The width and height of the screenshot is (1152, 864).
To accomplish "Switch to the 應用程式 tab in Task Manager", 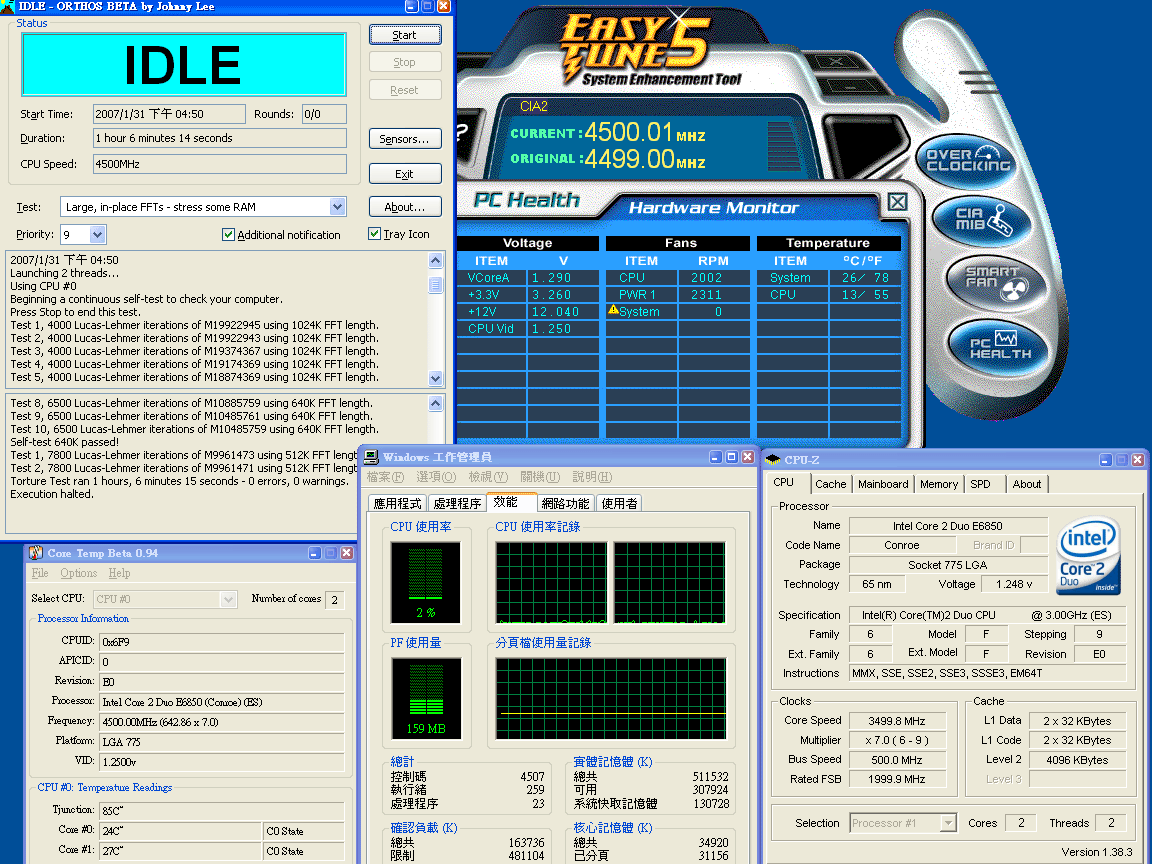I will pyautogui.click(x=397, y=503).
